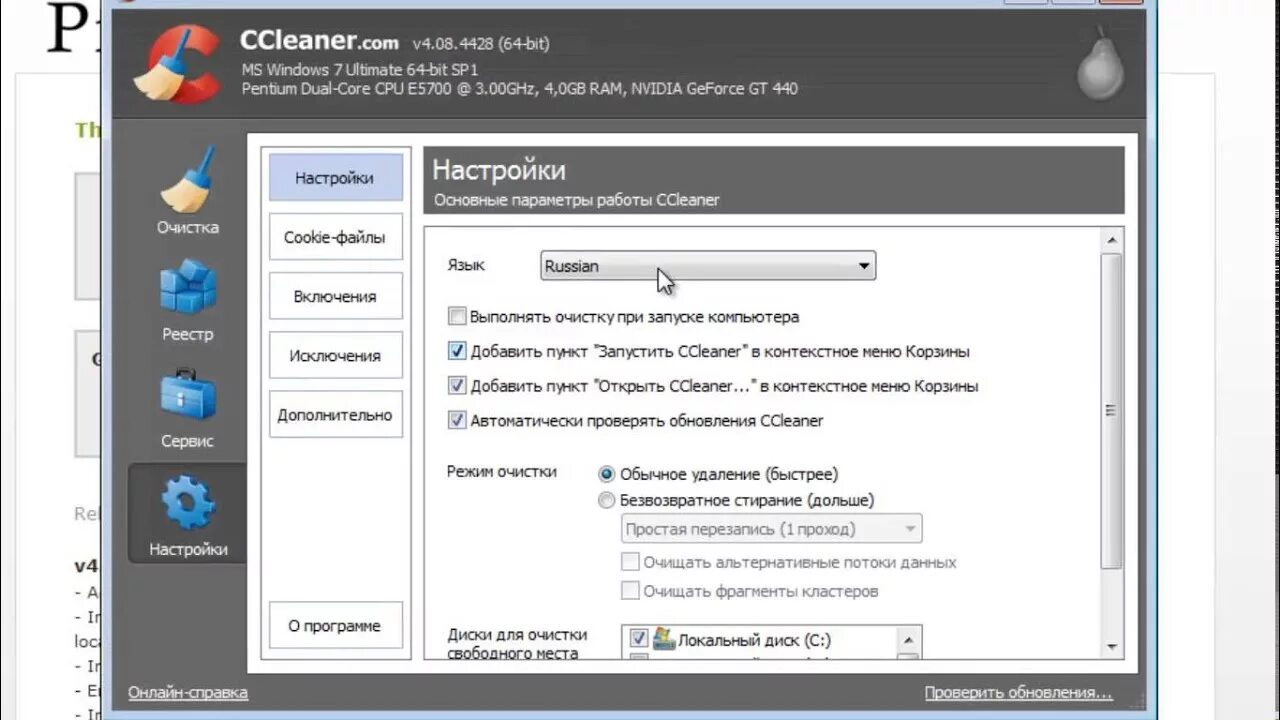Enable cleaning at computer startup checkbox

(x=457, y=317)
